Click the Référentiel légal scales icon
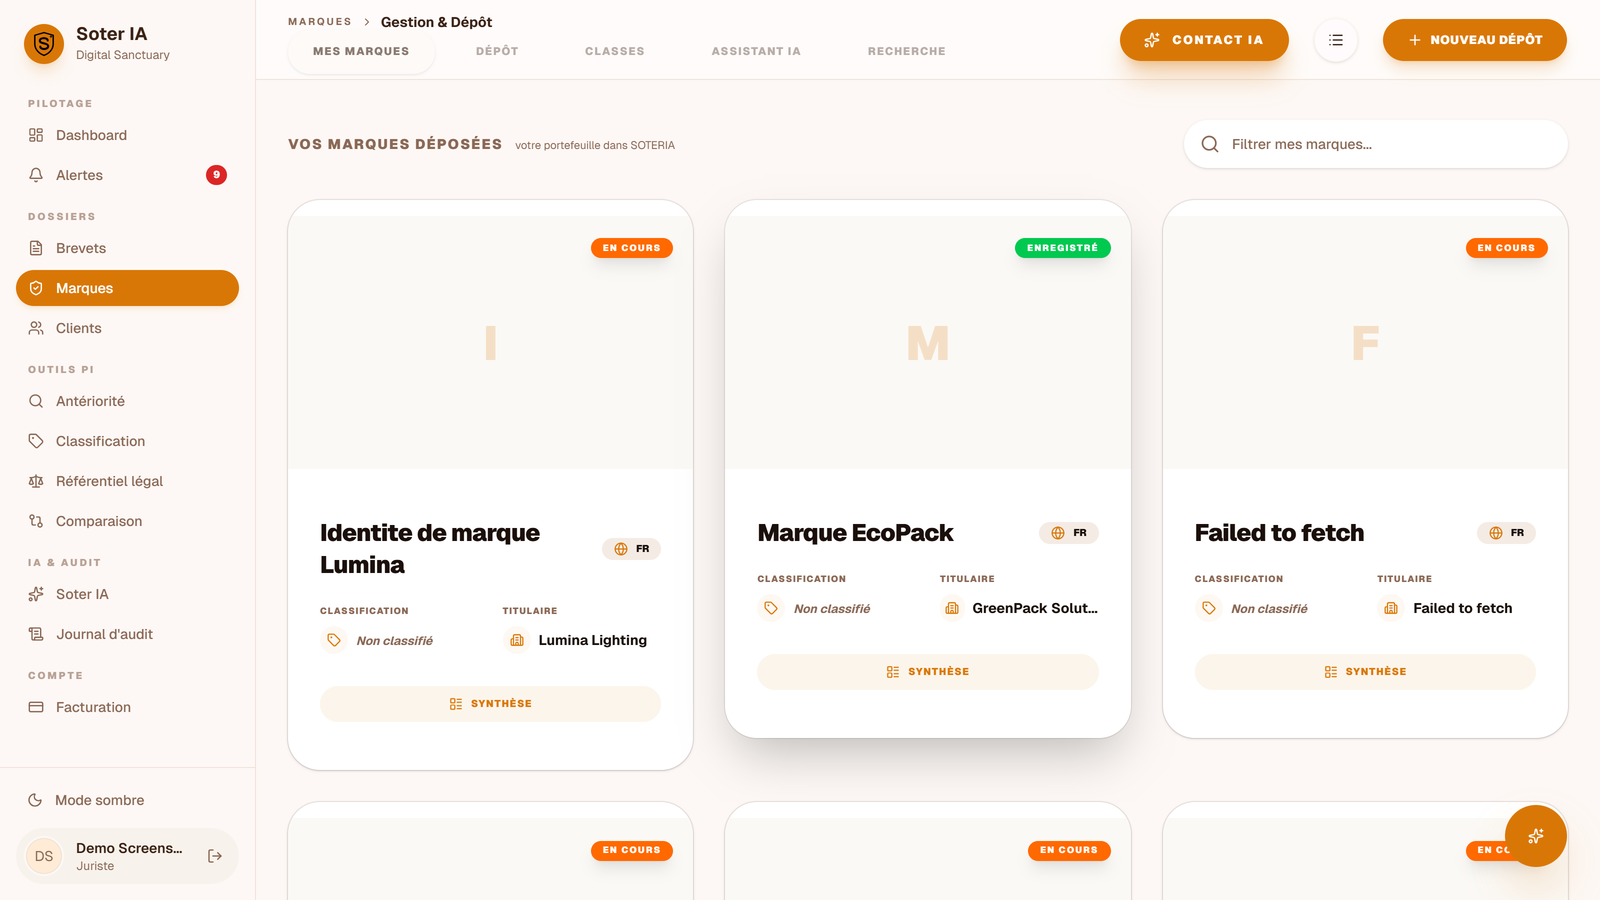Viewport: 1600px width, 900px height. [36, 481]
